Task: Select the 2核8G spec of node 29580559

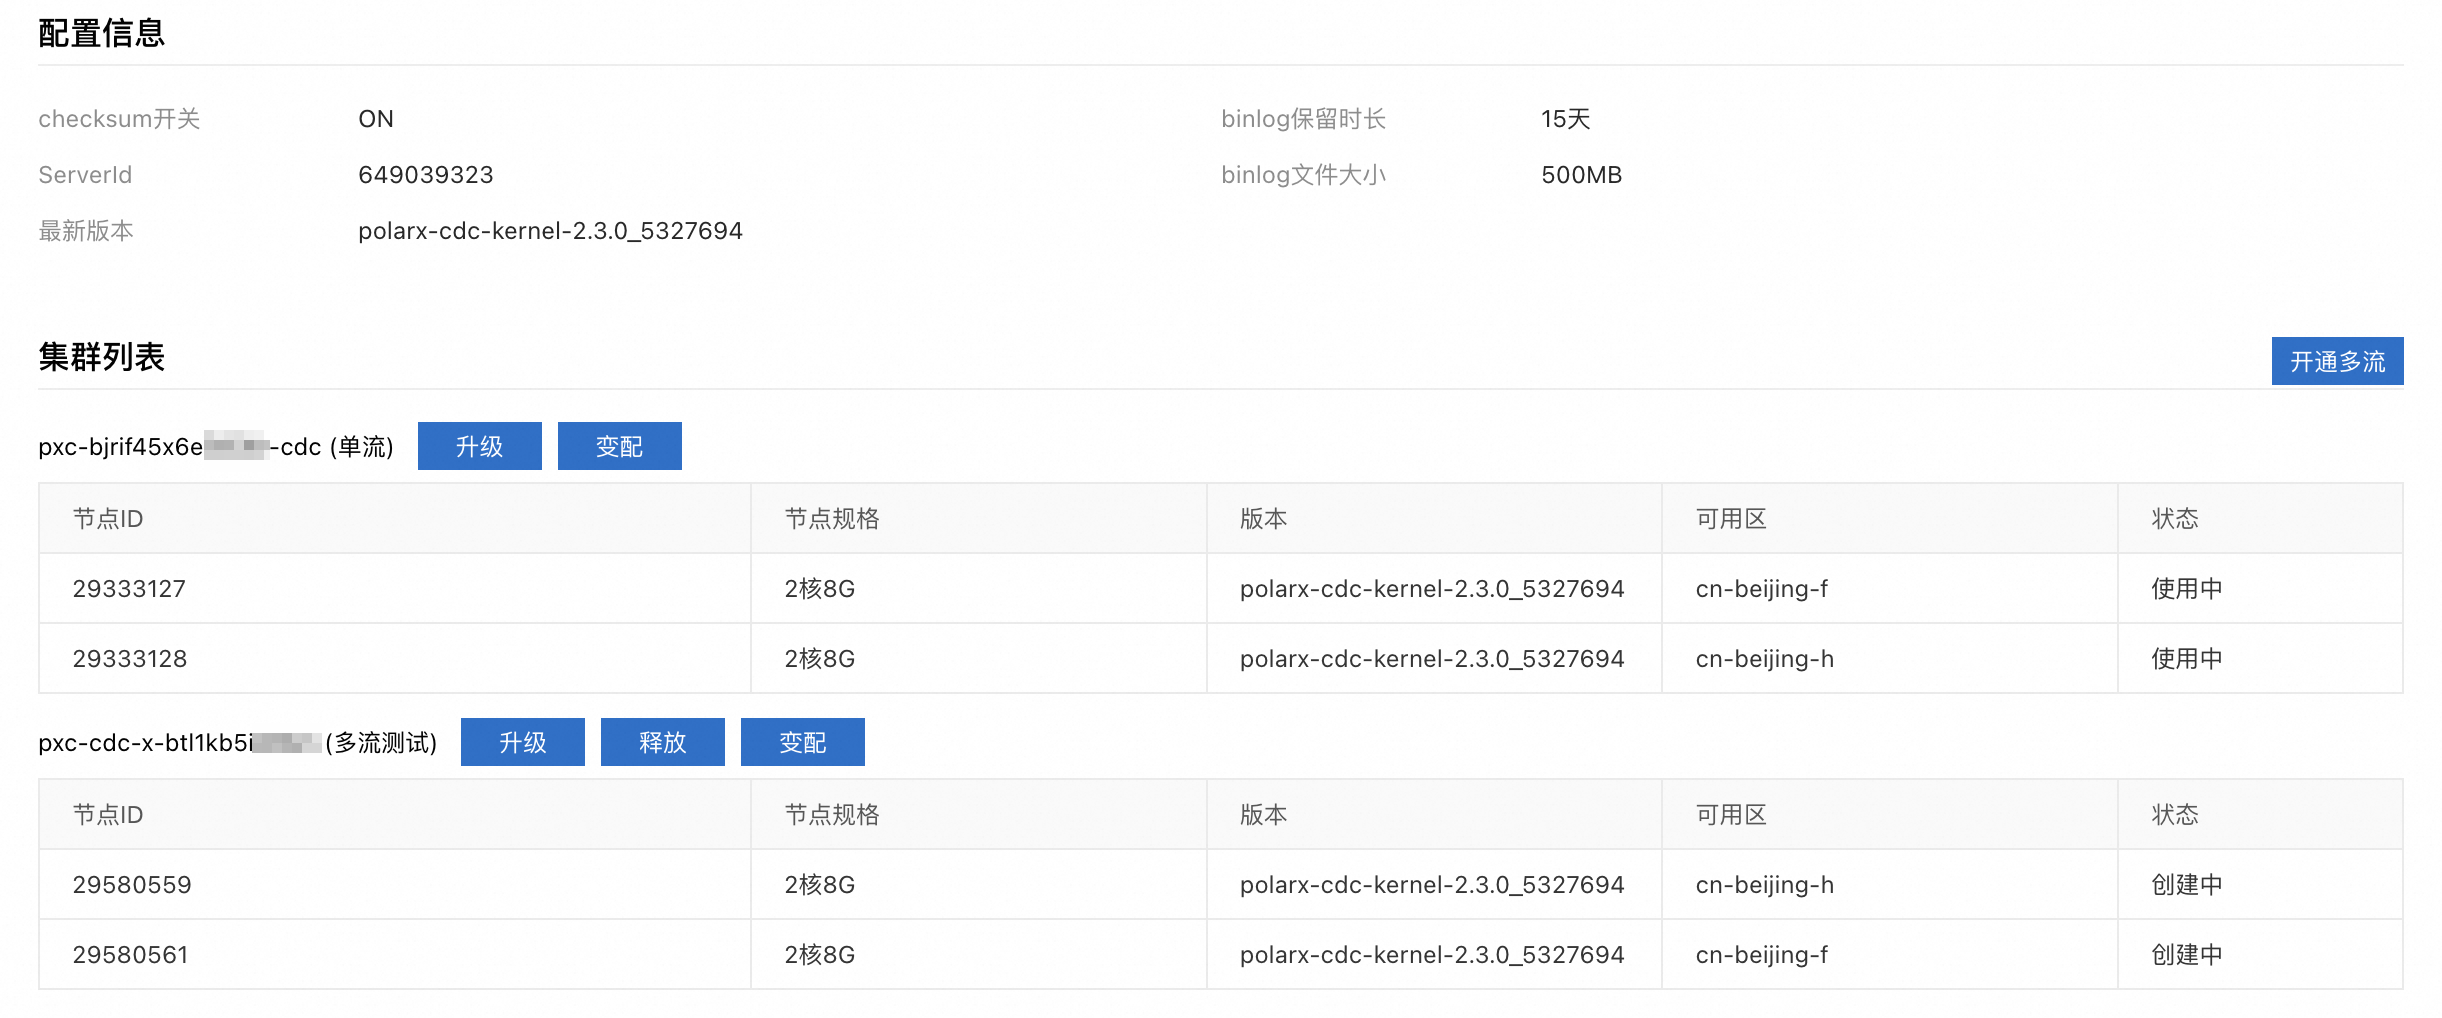Action: 820,885
